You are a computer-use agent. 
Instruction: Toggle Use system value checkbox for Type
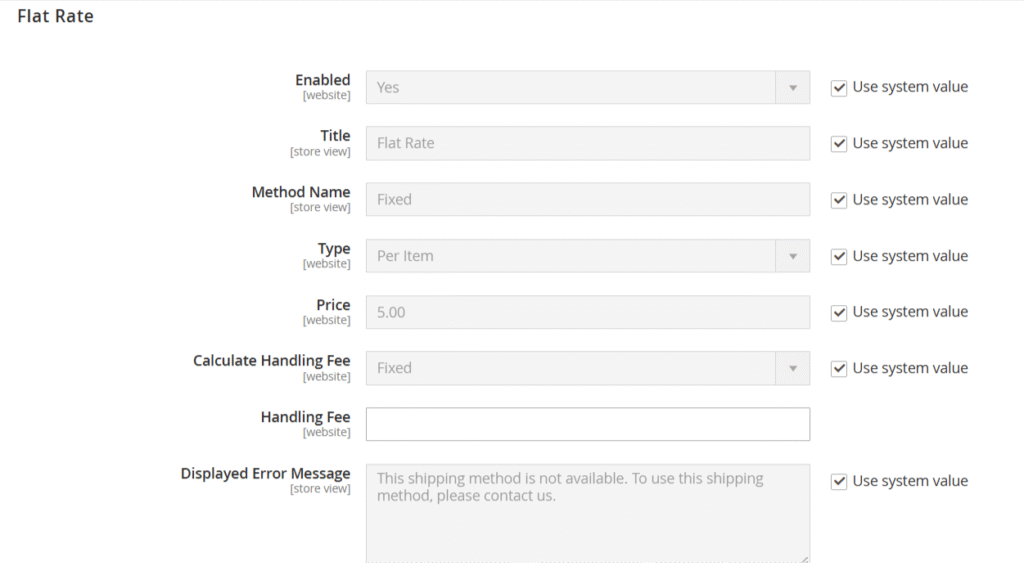[x=839, y=257]
